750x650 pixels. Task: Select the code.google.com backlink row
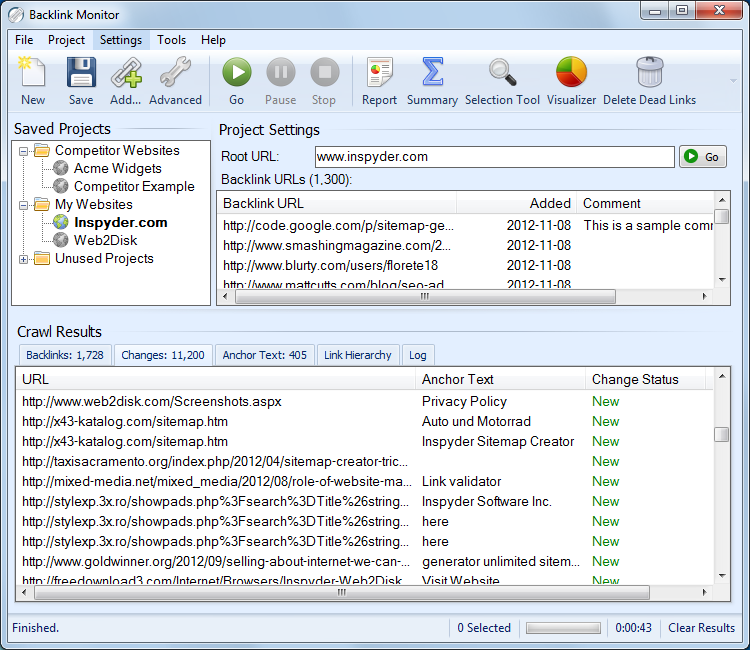pos(465,225)
